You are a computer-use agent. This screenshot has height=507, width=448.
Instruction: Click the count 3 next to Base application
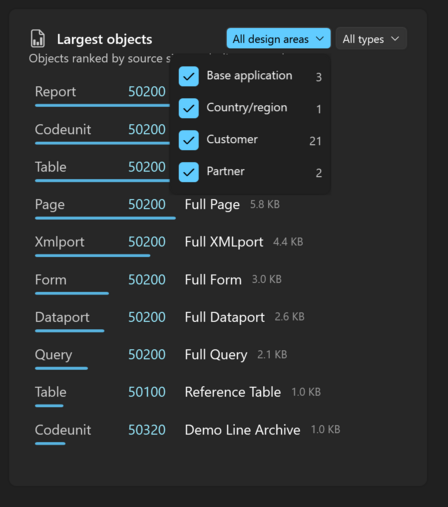tap(319, 77)
